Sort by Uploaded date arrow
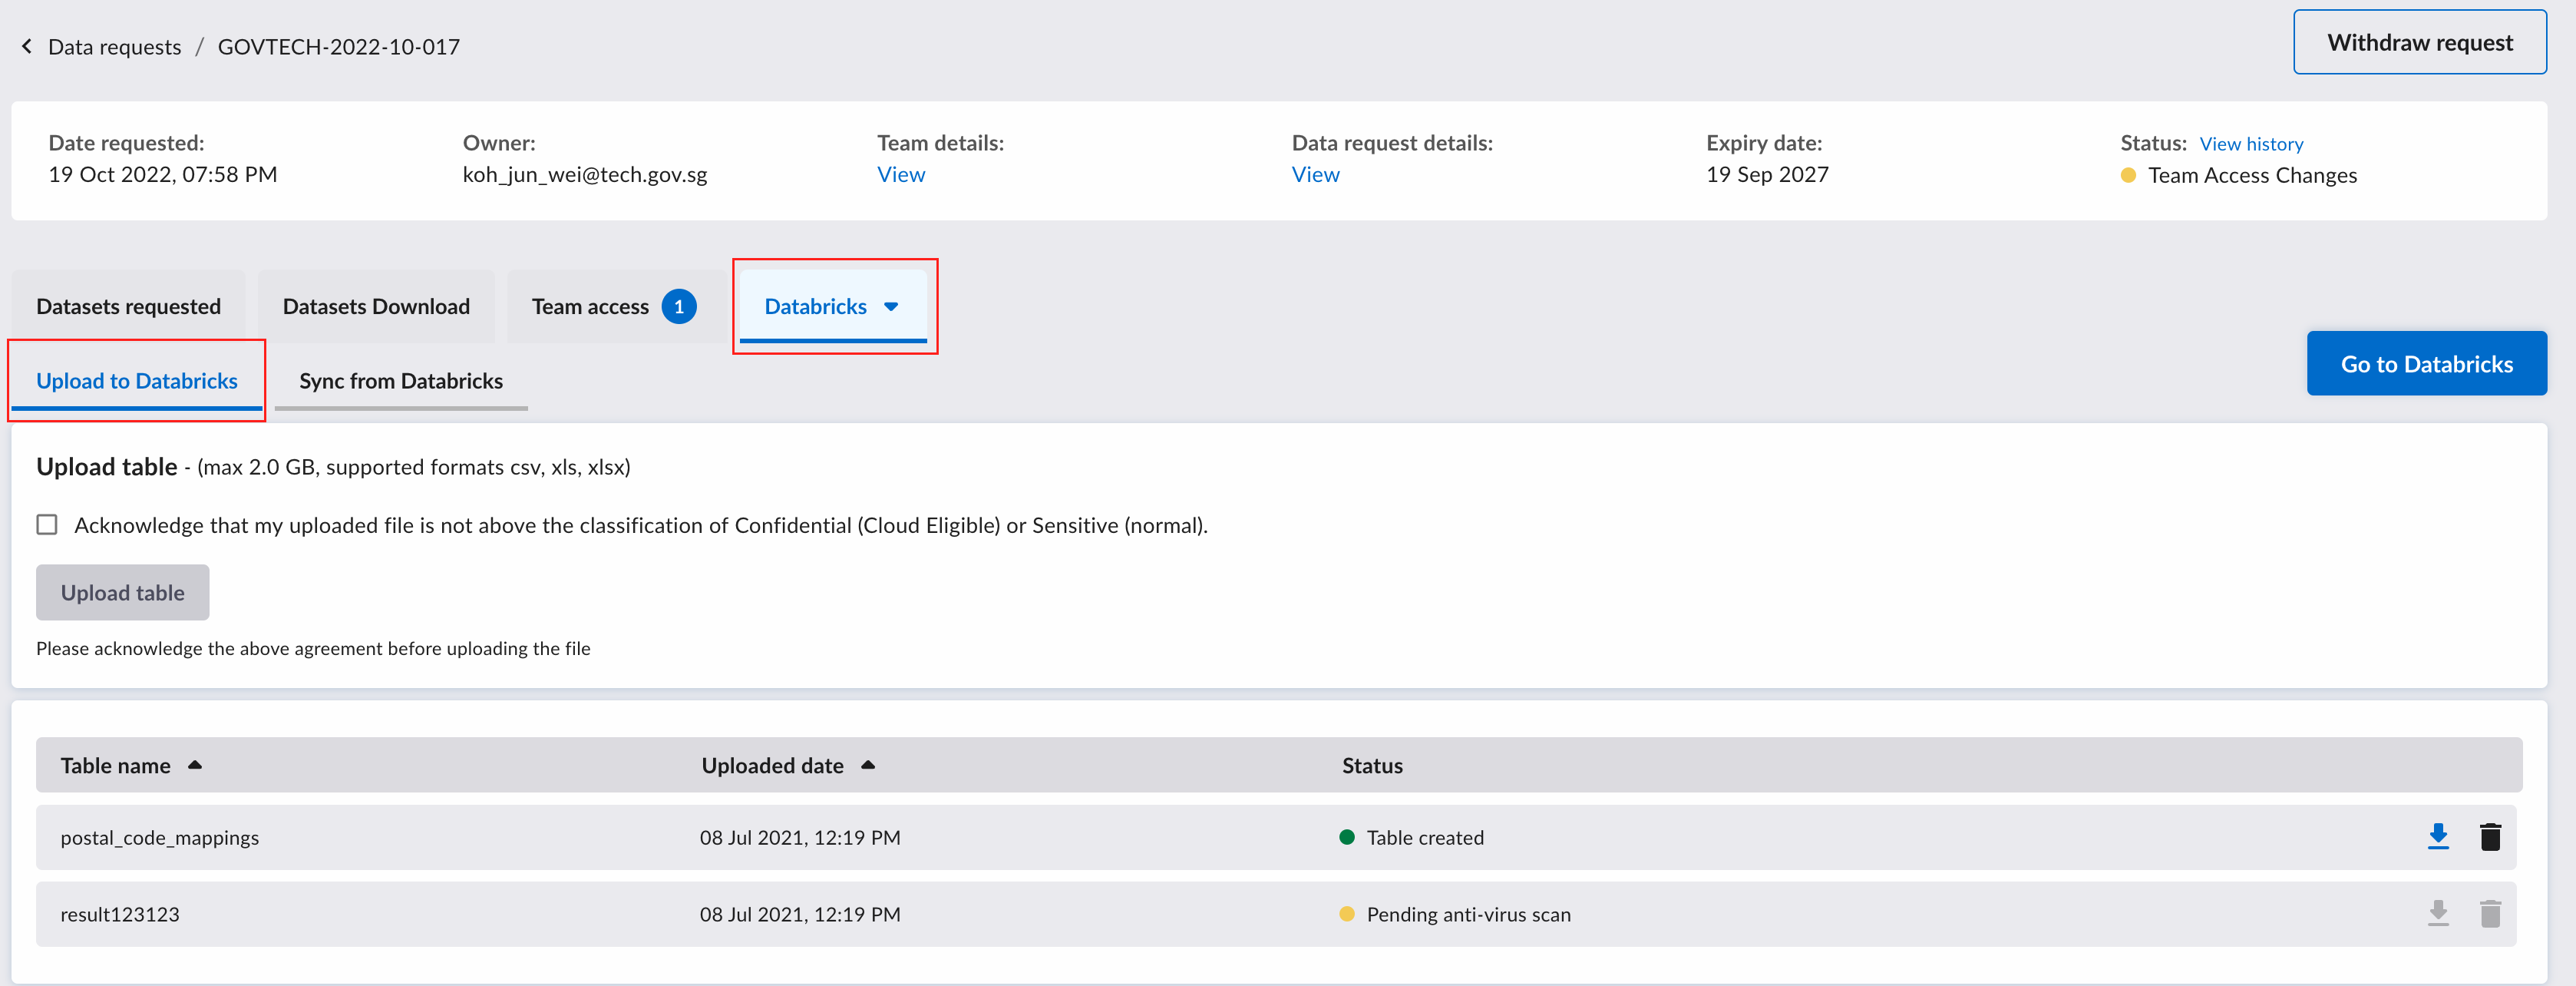Image resolution: width=2576 pixels, height=986 pixels. click(x=868, y=765)
